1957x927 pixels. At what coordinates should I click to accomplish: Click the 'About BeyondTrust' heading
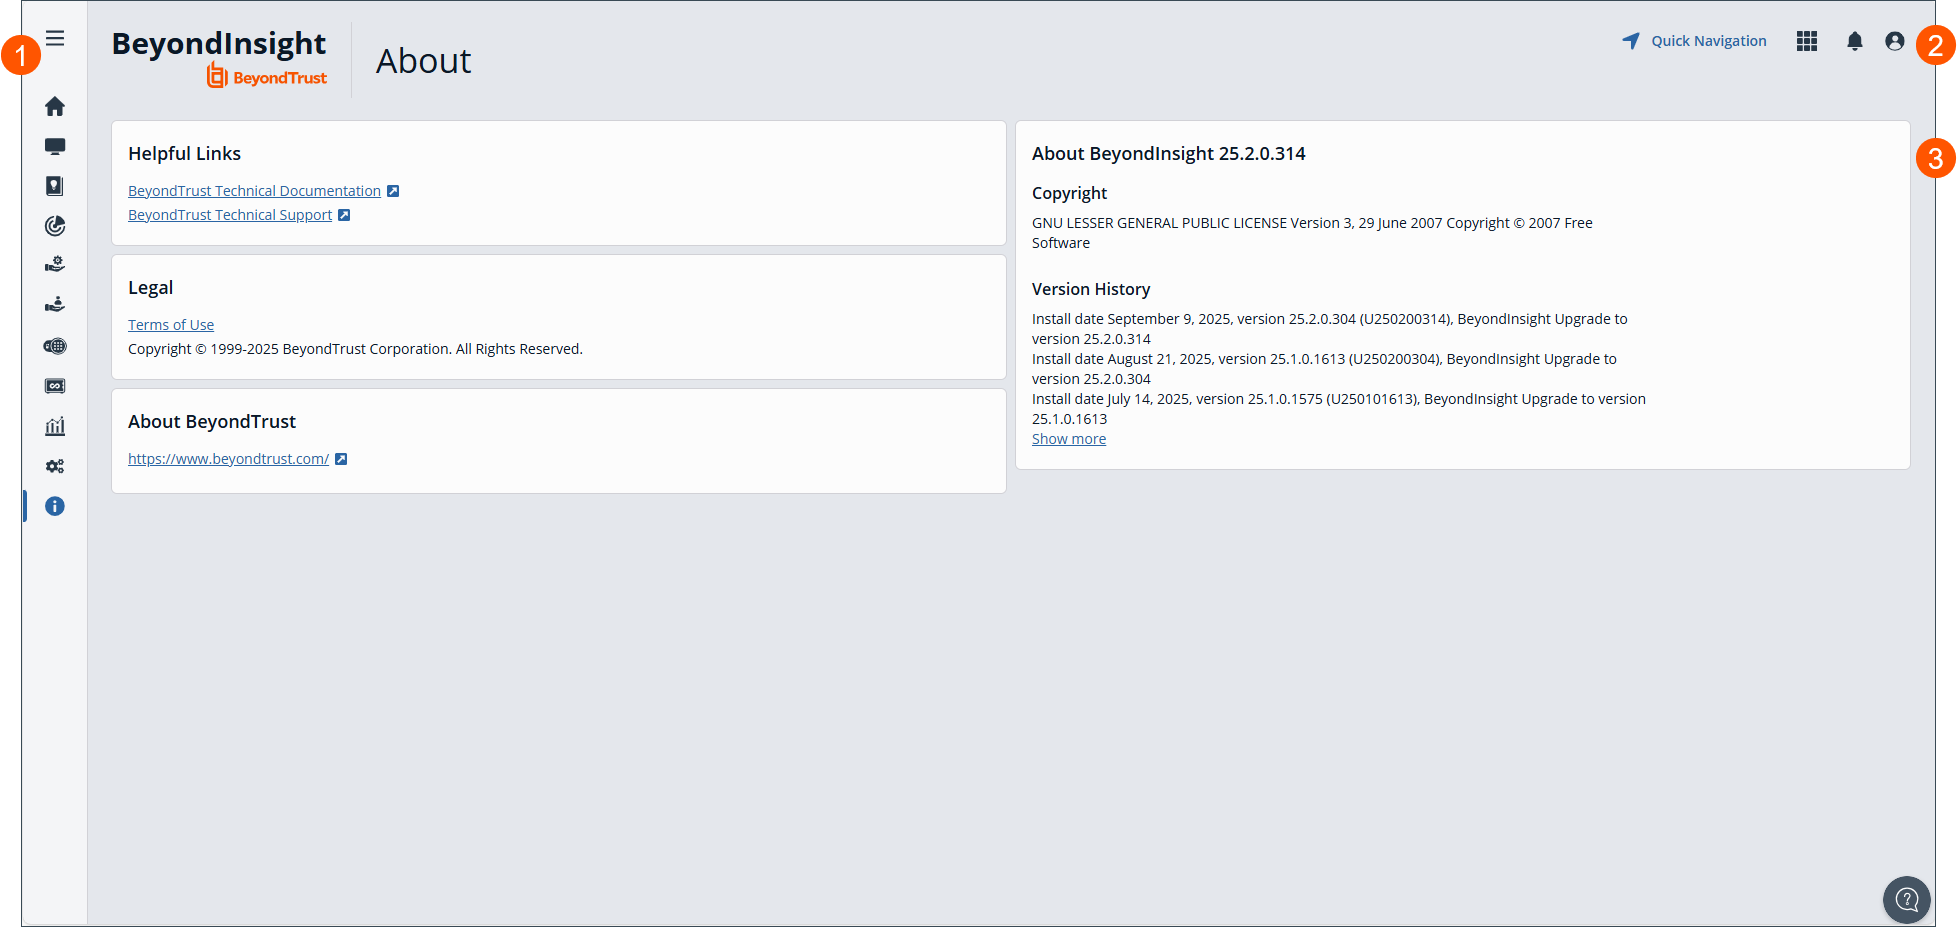212,422
